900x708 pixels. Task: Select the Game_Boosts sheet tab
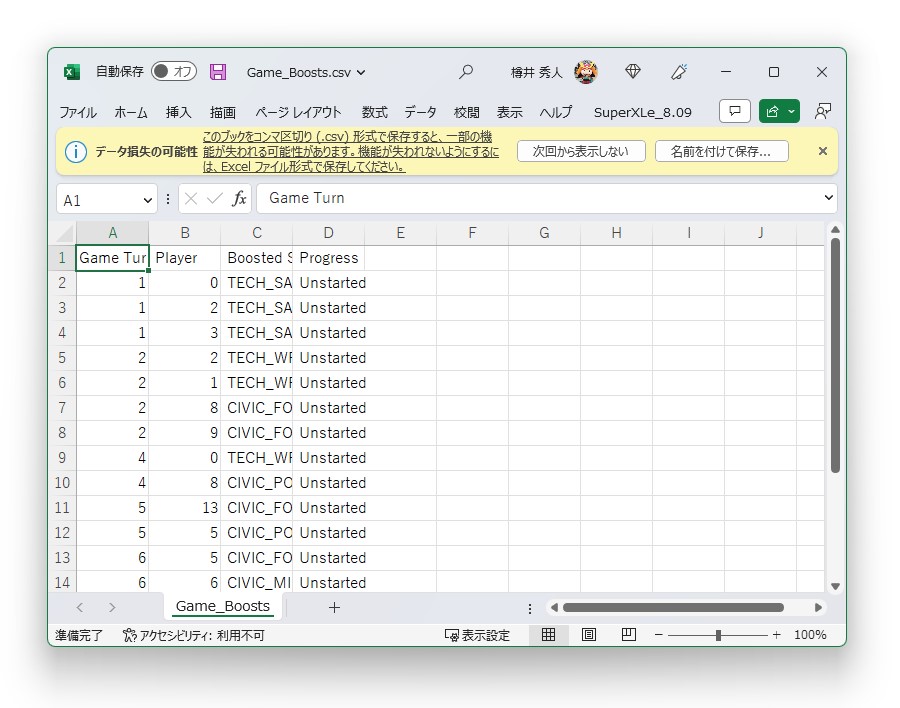pyautogui.click(x=222, y=606)
